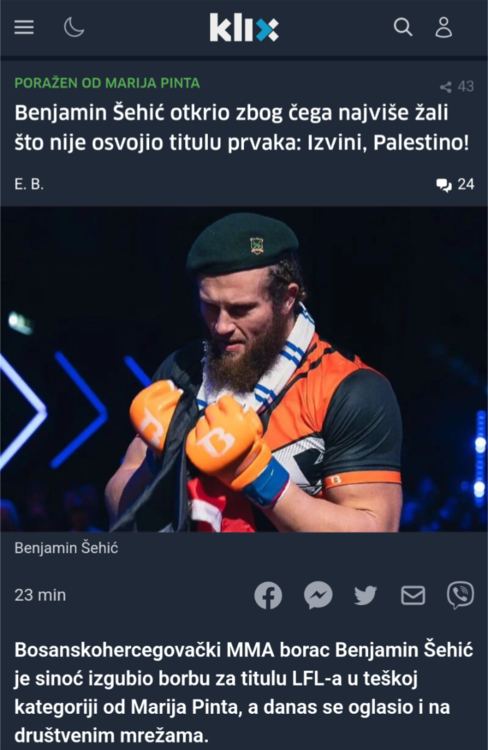Screen dimensions: 488x750
Task: Open the hamburger navigation menu
Action: pyautogui.click(x=24, y=27)
